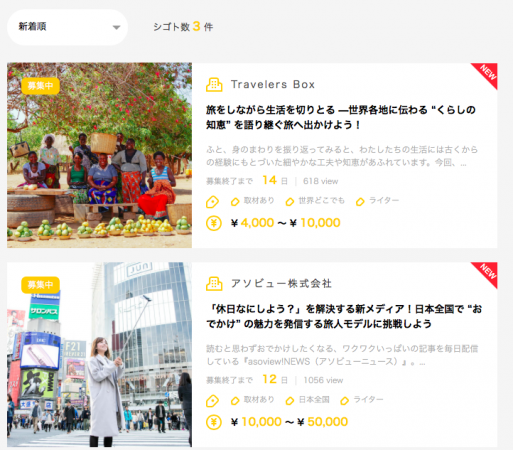Click the building icon next to Travelers Box
The height and width of the screenshot is (450, 513).
[214, 85]
